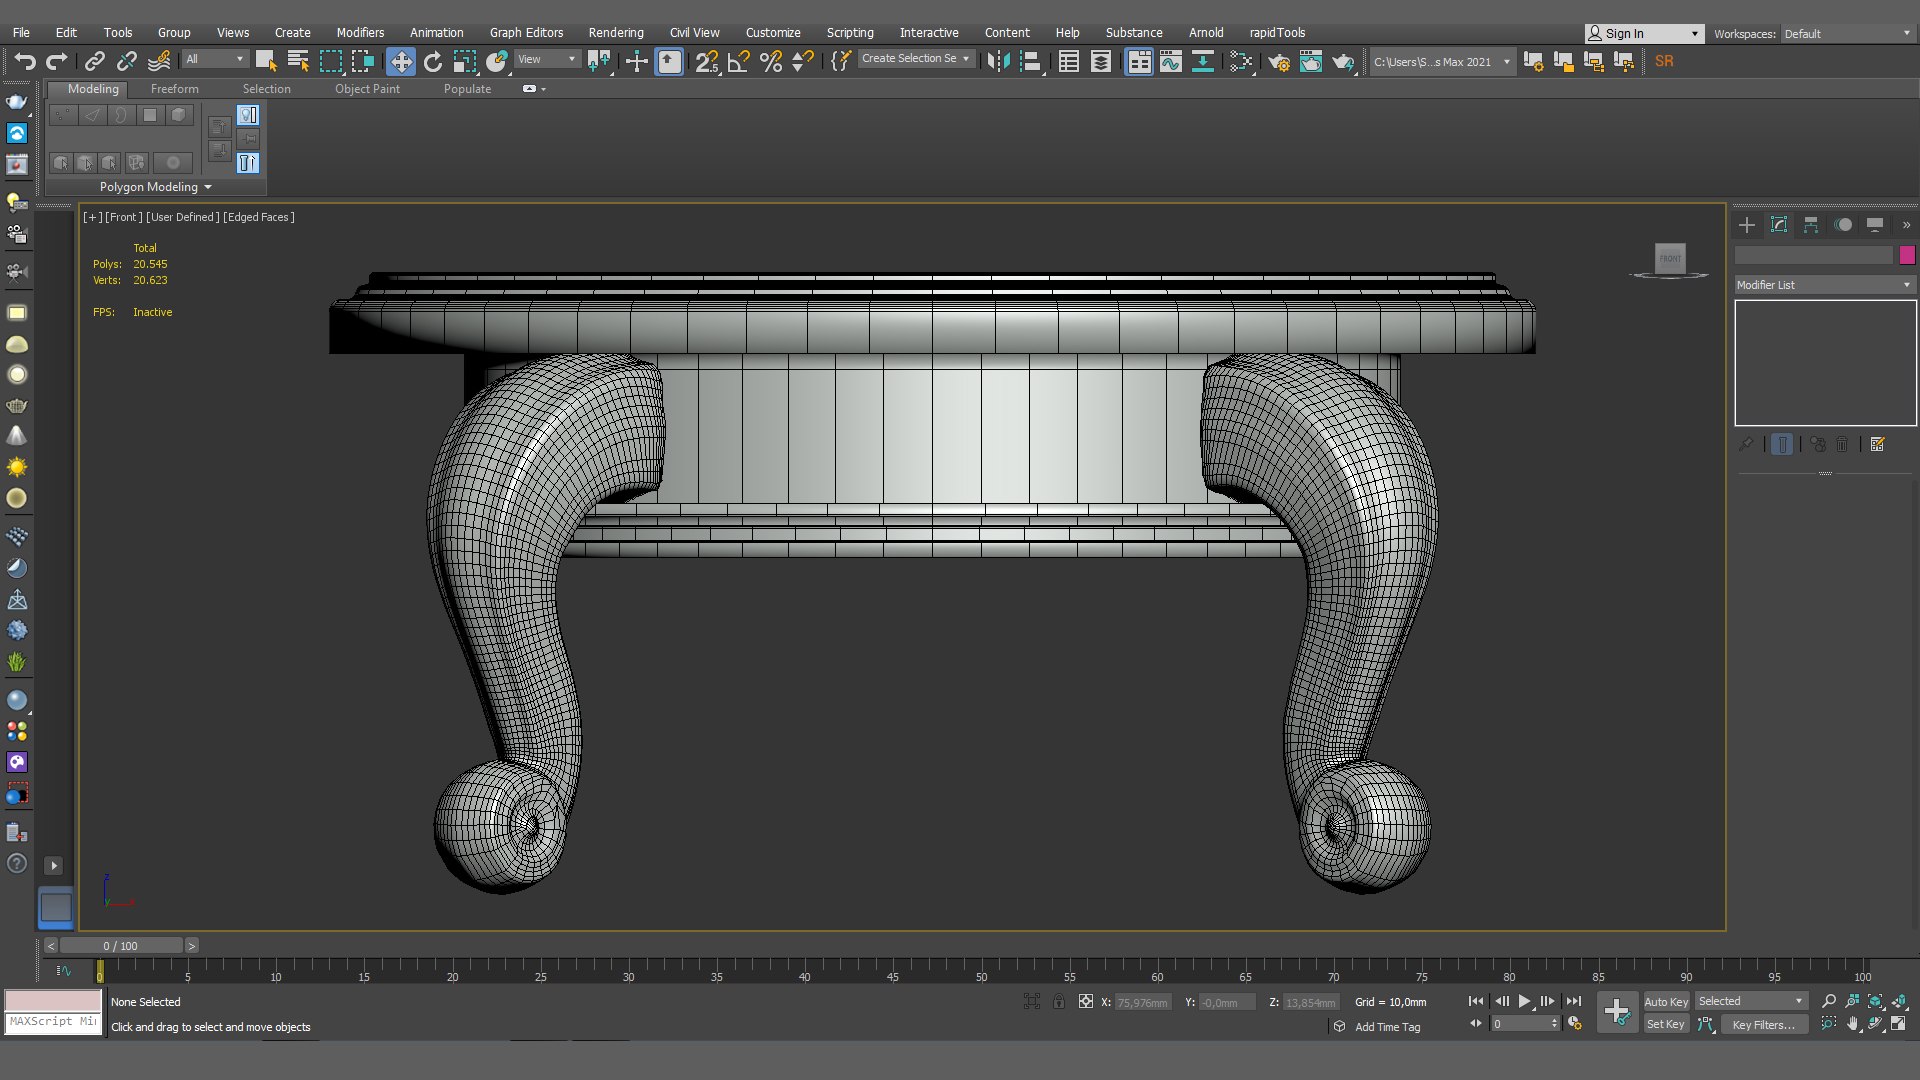Viewport: 1920px width, 1080px height.
Task: Open selection filter All dropdown
Action: (x=214, y=59)
